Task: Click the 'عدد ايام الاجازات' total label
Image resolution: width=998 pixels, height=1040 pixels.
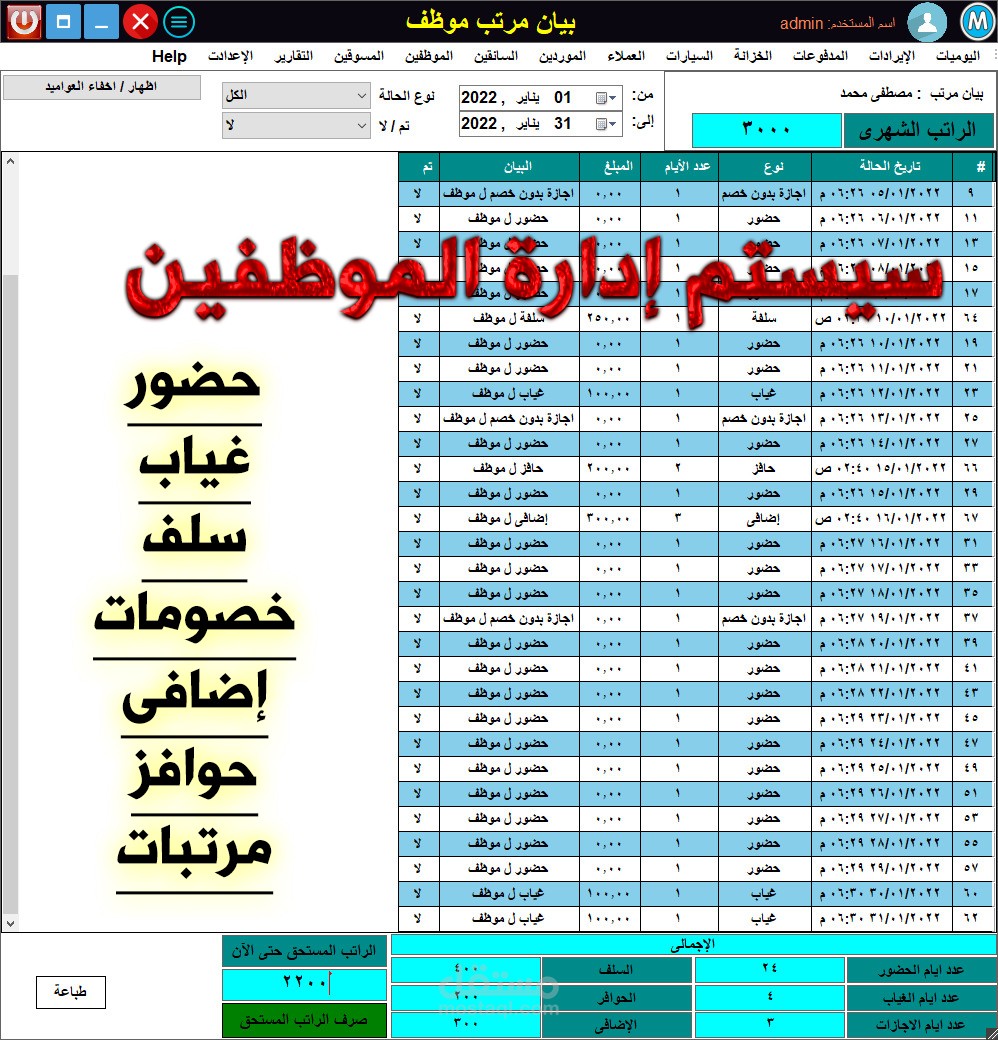Action: tap(920, 1025)
